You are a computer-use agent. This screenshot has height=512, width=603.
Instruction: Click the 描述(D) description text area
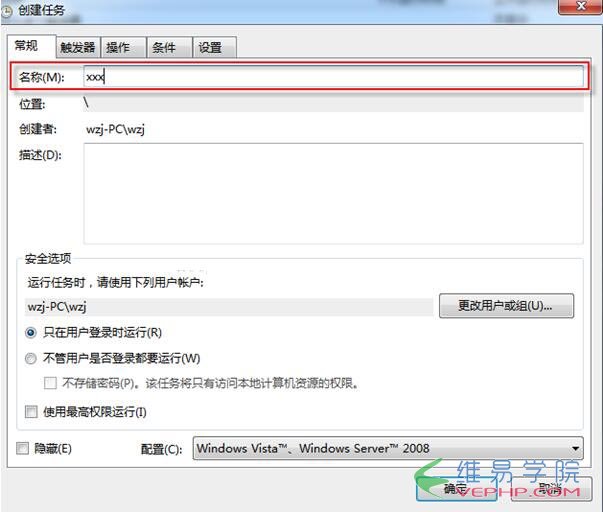(x=333, y=193)
